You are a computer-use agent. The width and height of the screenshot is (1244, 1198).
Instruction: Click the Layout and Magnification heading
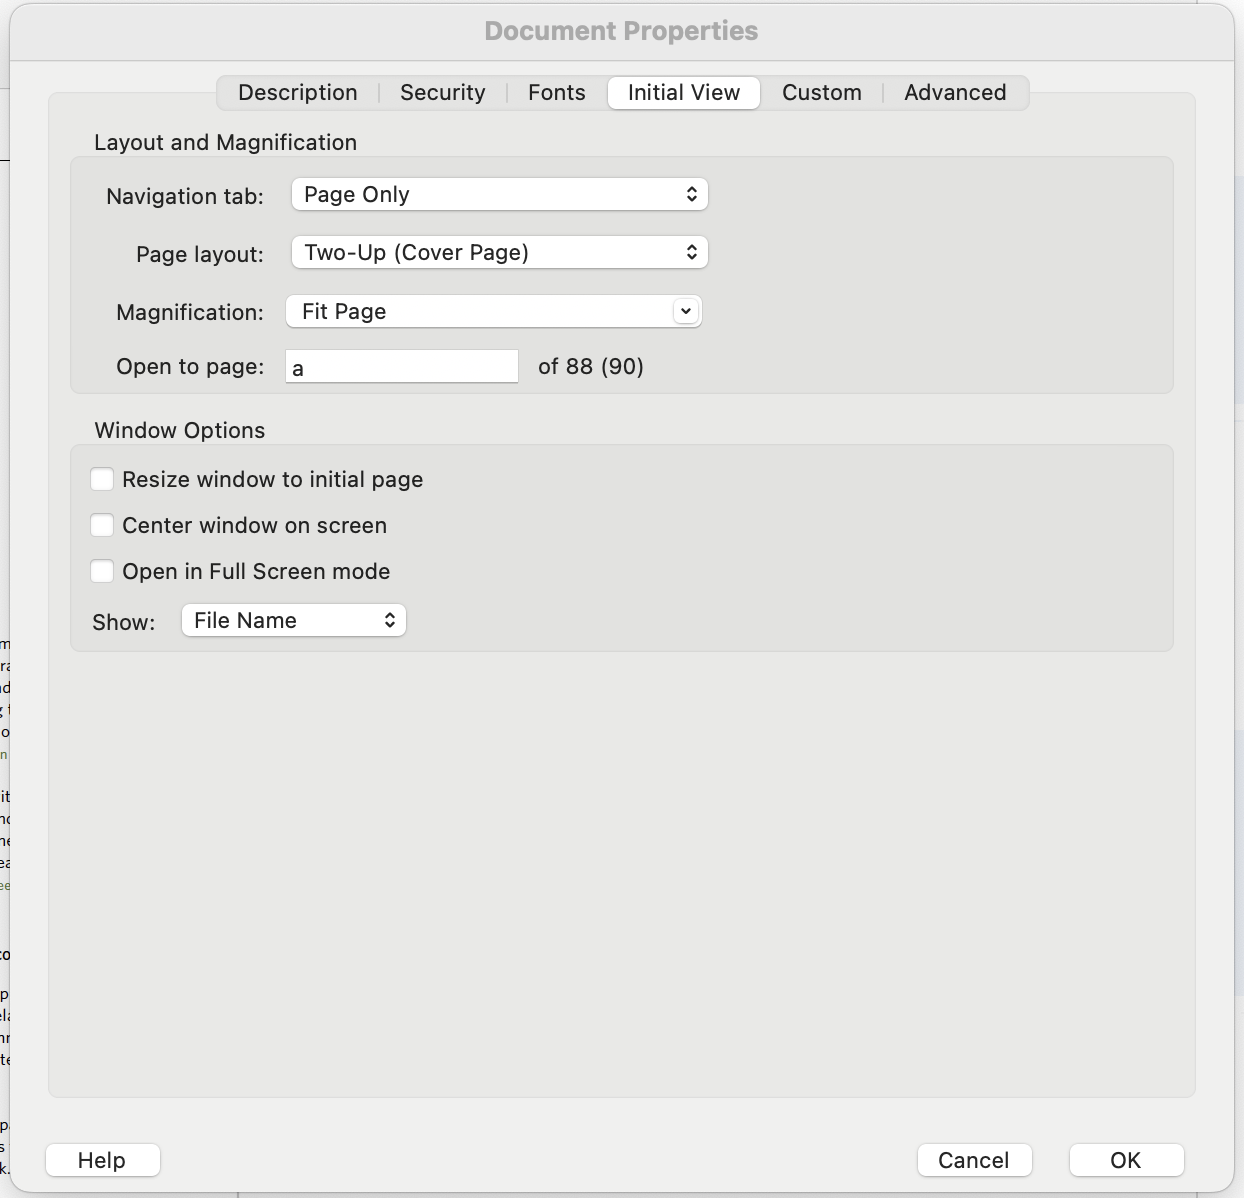pos(225,142)
